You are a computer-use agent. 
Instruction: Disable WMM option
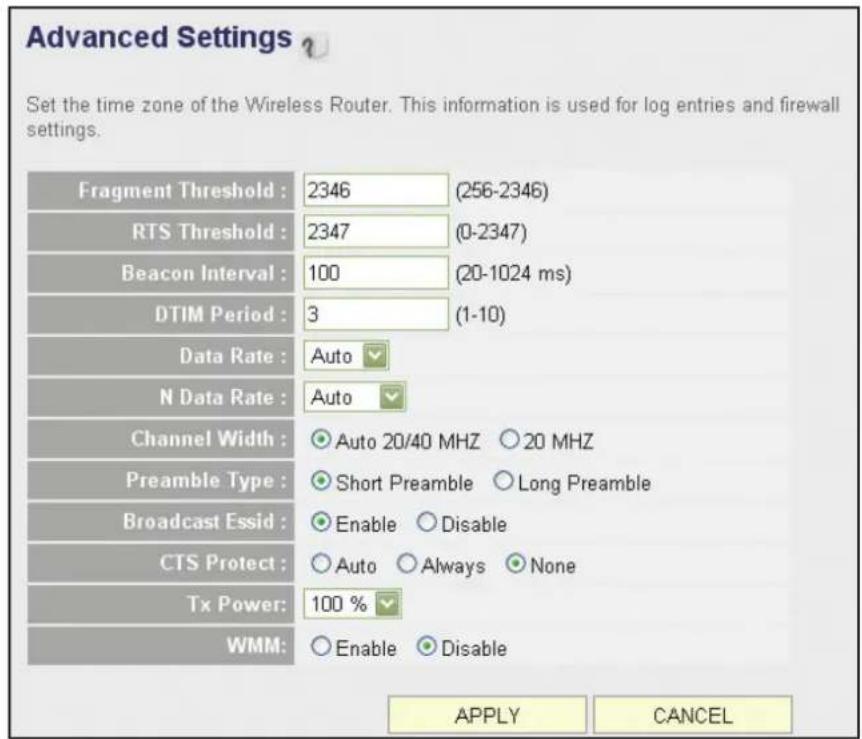coord(427,646)
